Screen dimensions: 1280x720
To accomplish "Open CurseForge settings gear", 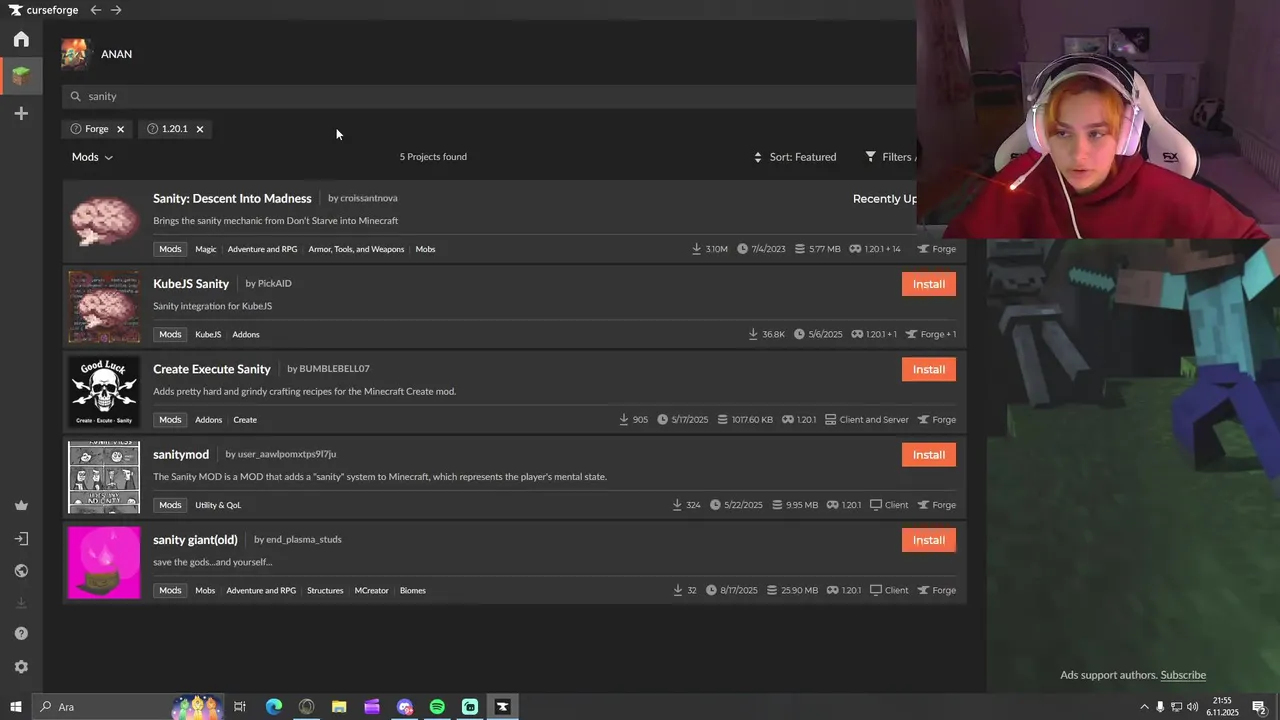I will pyautogui.click(x=21, y=667).
